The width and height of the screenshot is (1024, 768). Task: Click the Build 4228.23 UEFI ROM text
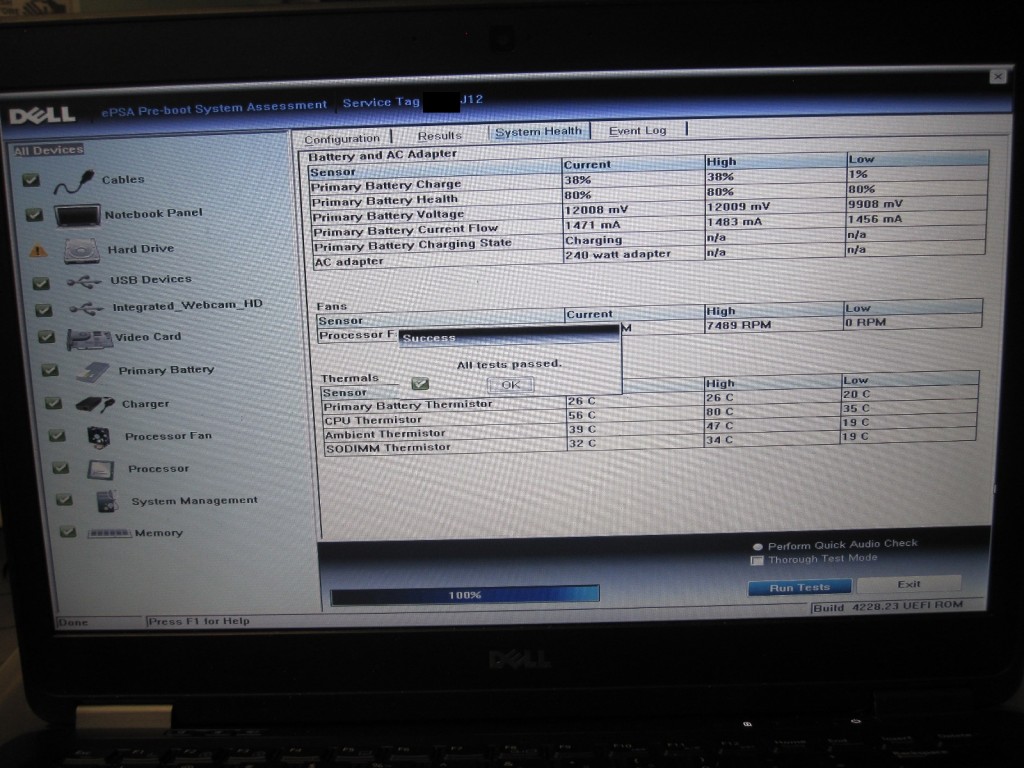pyautogui.click(x=888, y=606)
